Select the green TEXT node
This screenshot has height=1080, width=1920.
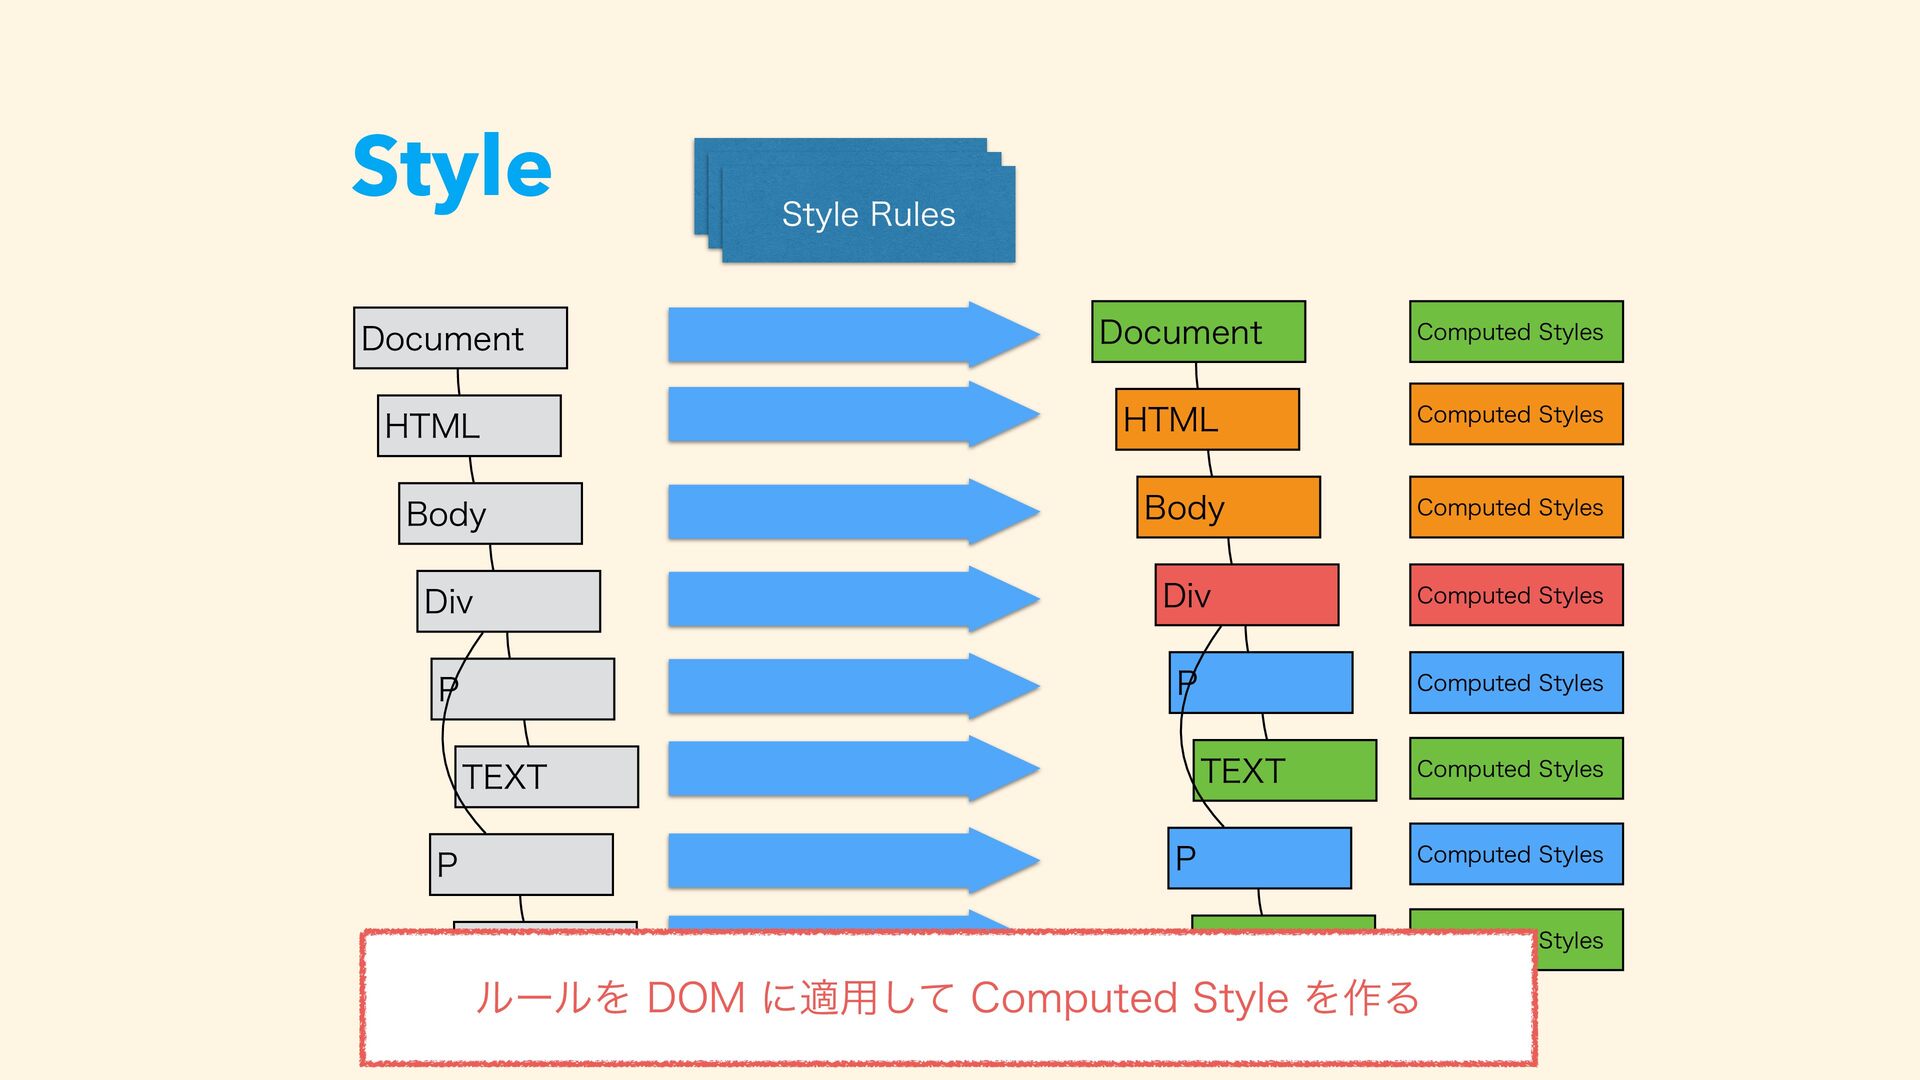(x=1285, y=771)
